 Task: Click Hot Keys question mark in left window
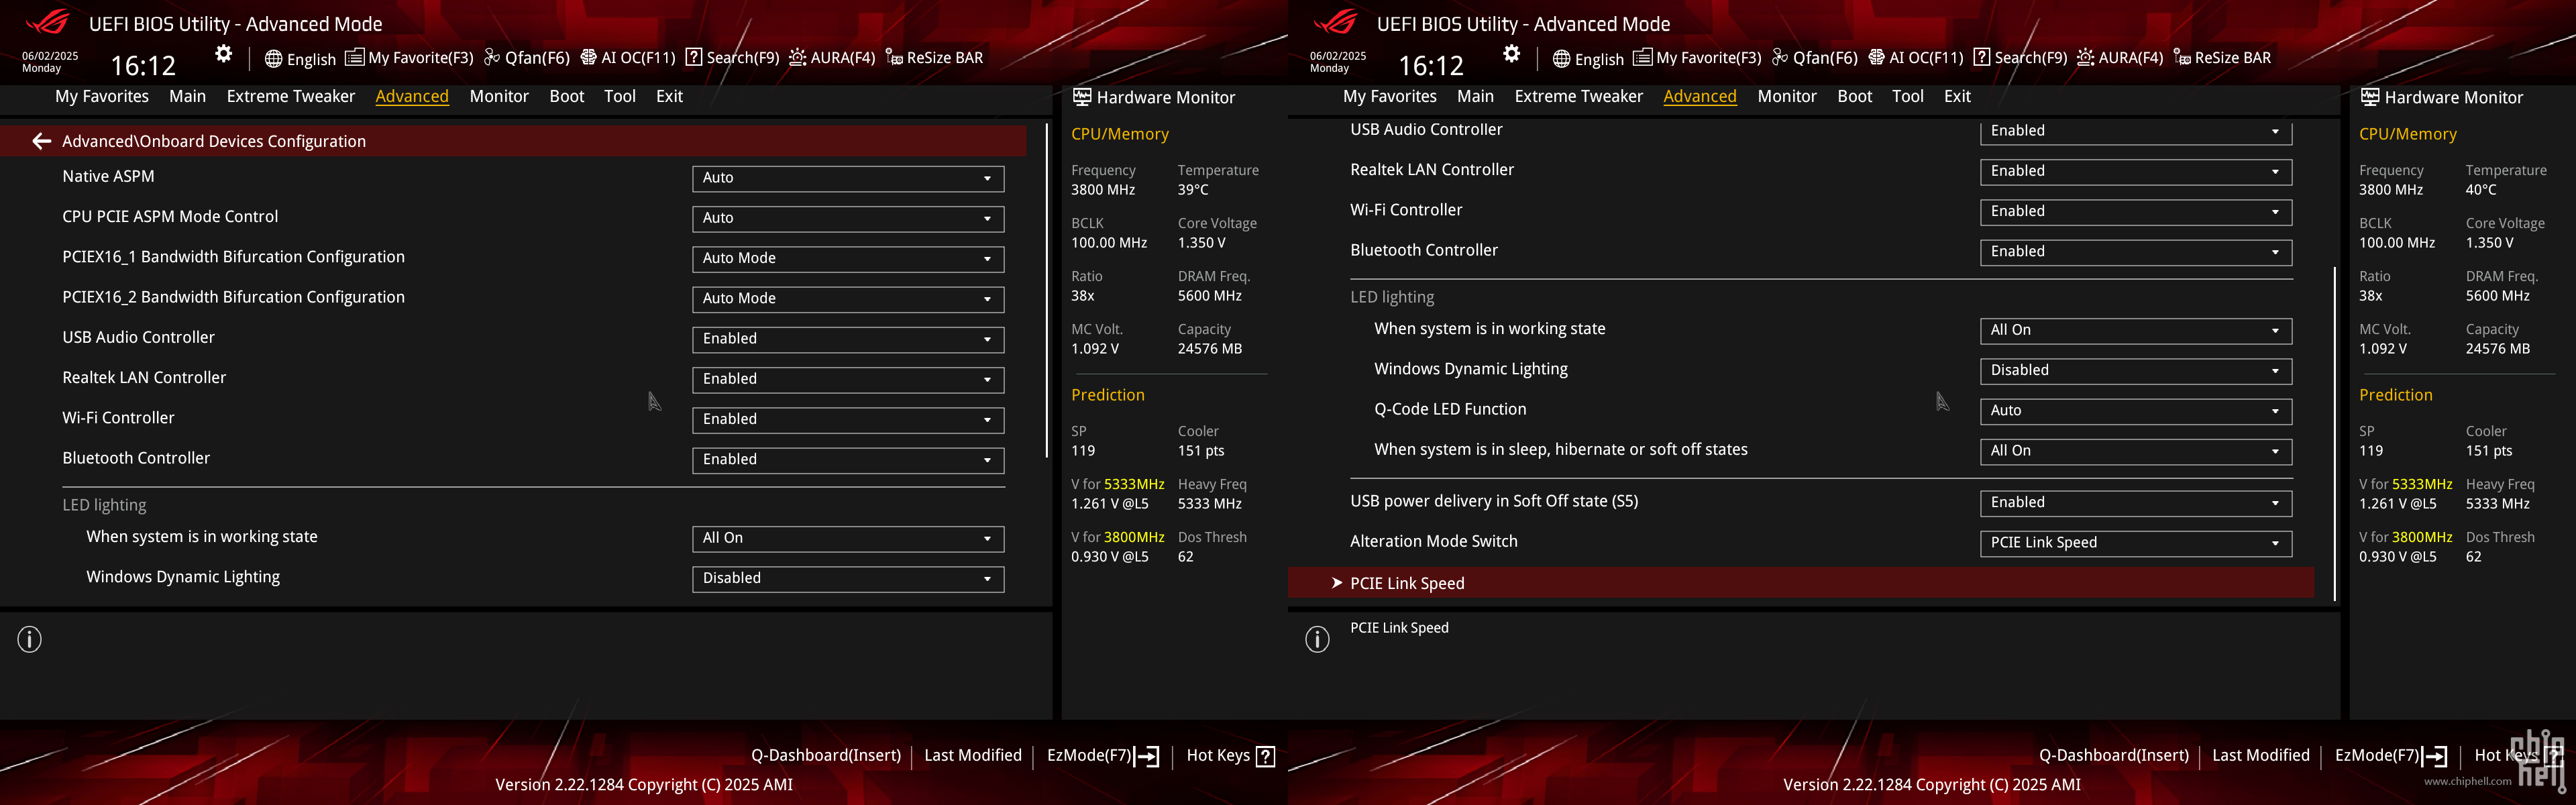[x=1265, y=756]
